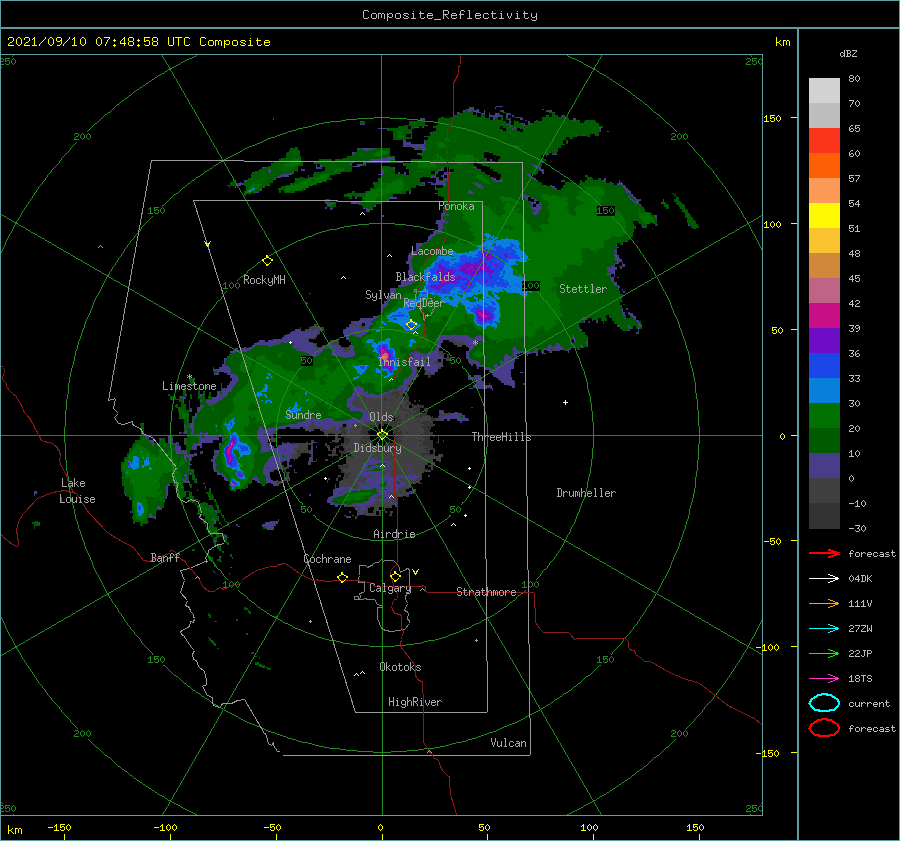Click the red forecast ellipse legend icon

(824, 728)
